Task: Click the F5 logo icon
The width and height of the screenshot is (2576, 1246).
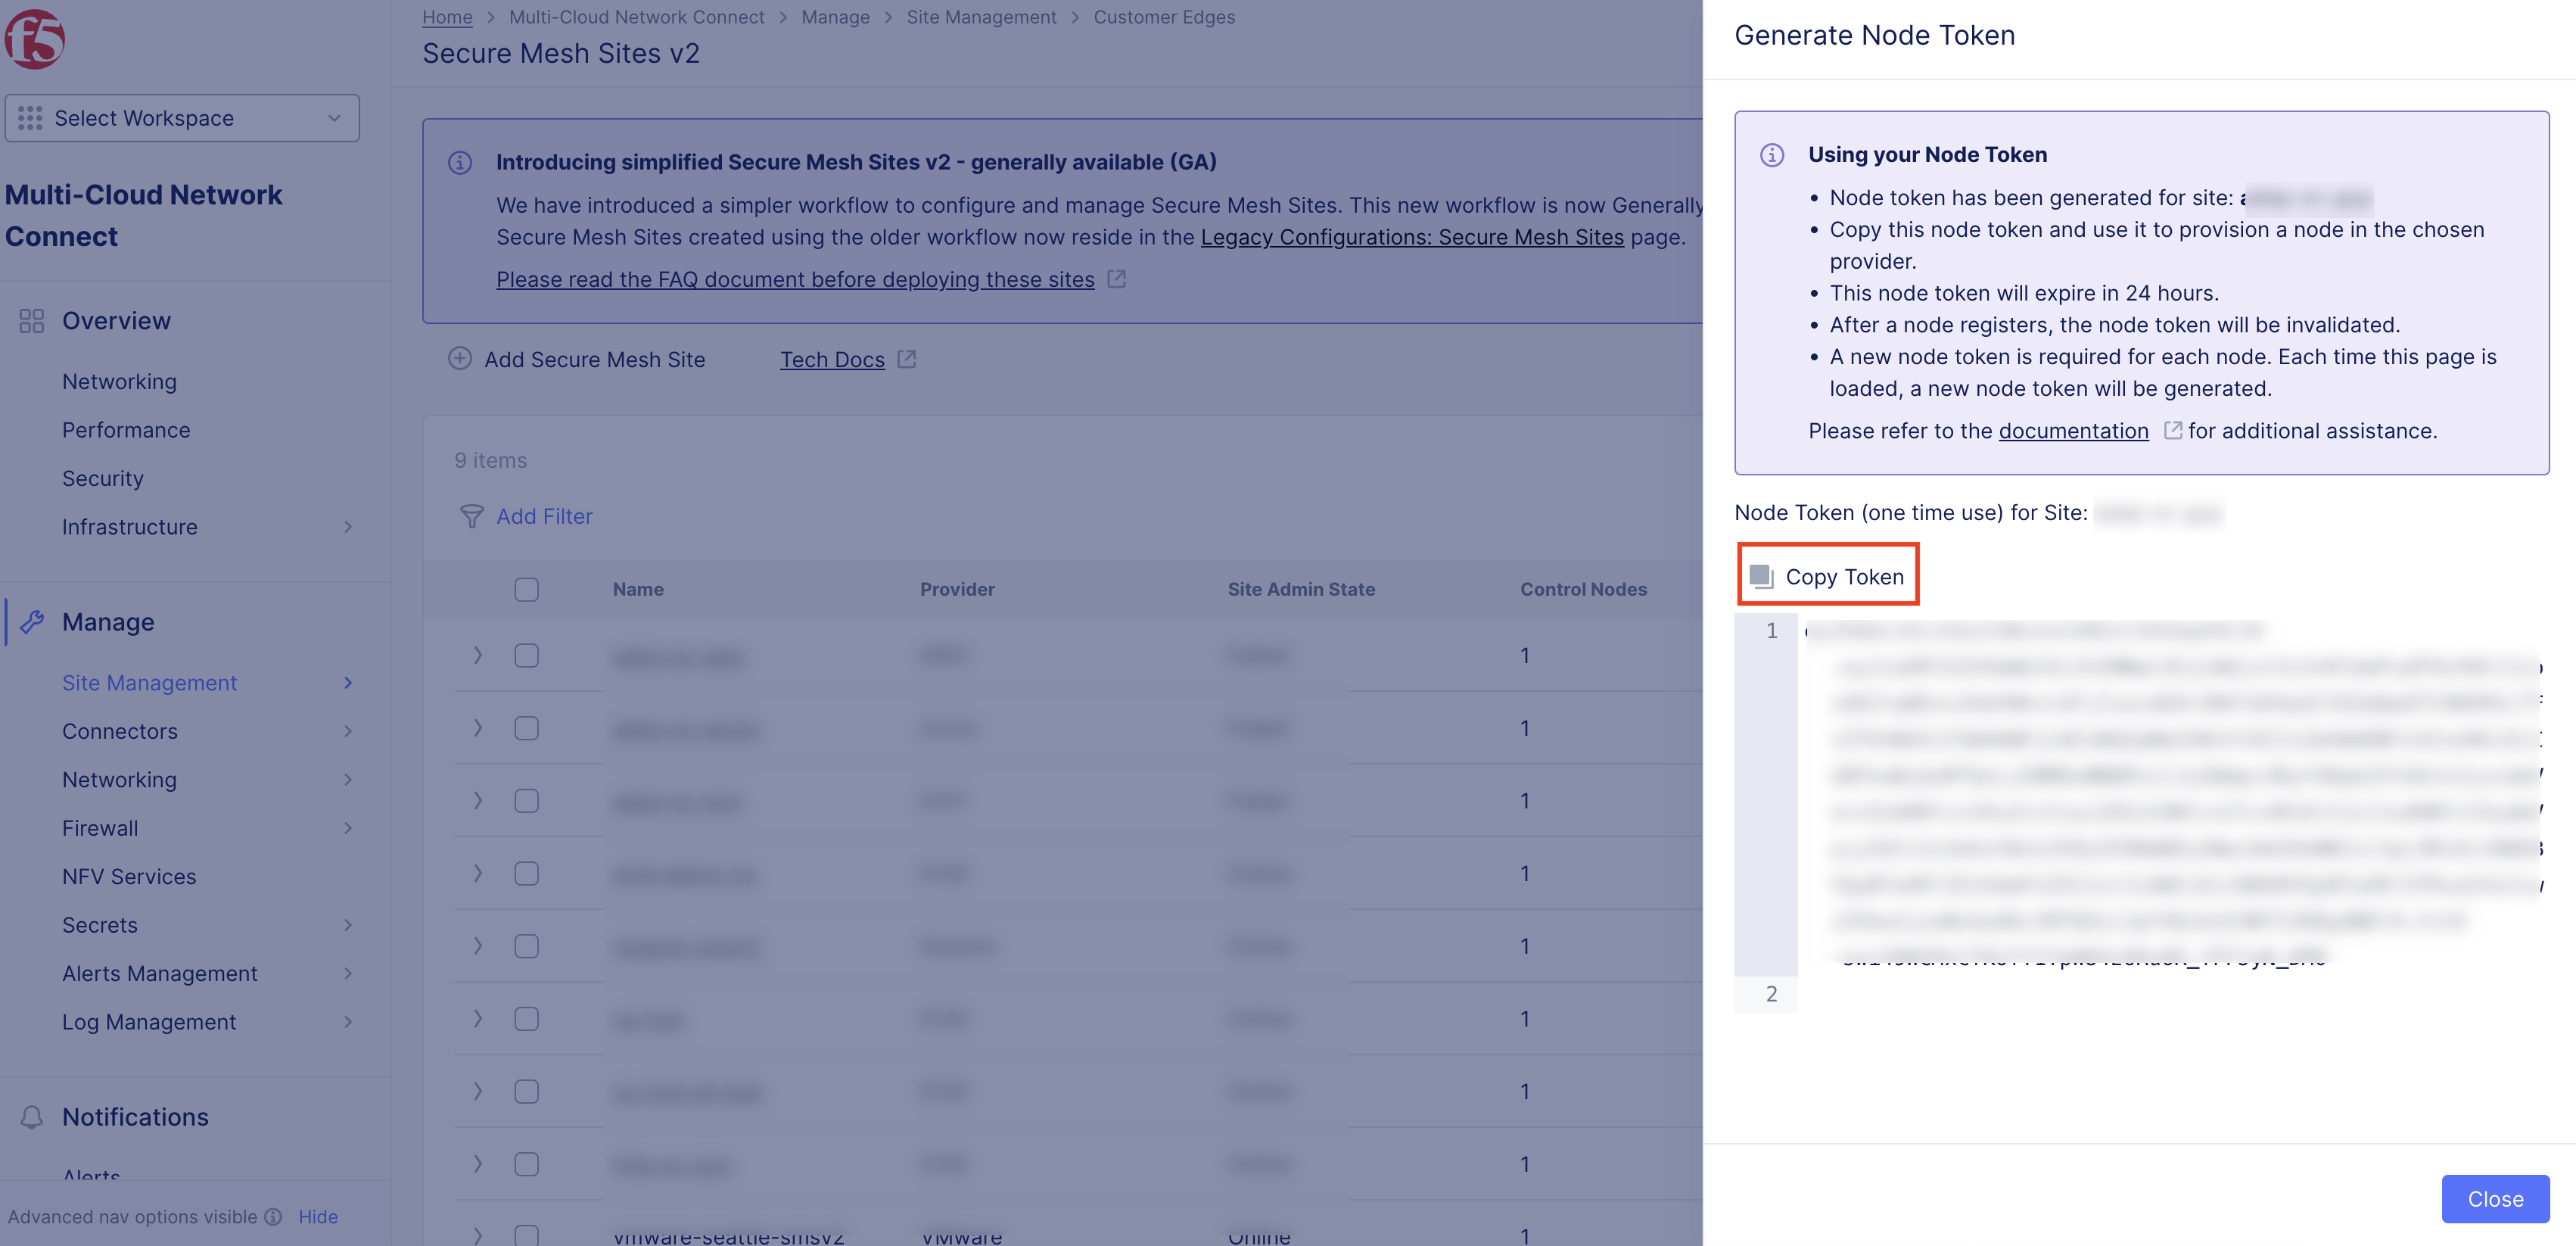Action: click(x=34, y=39)
